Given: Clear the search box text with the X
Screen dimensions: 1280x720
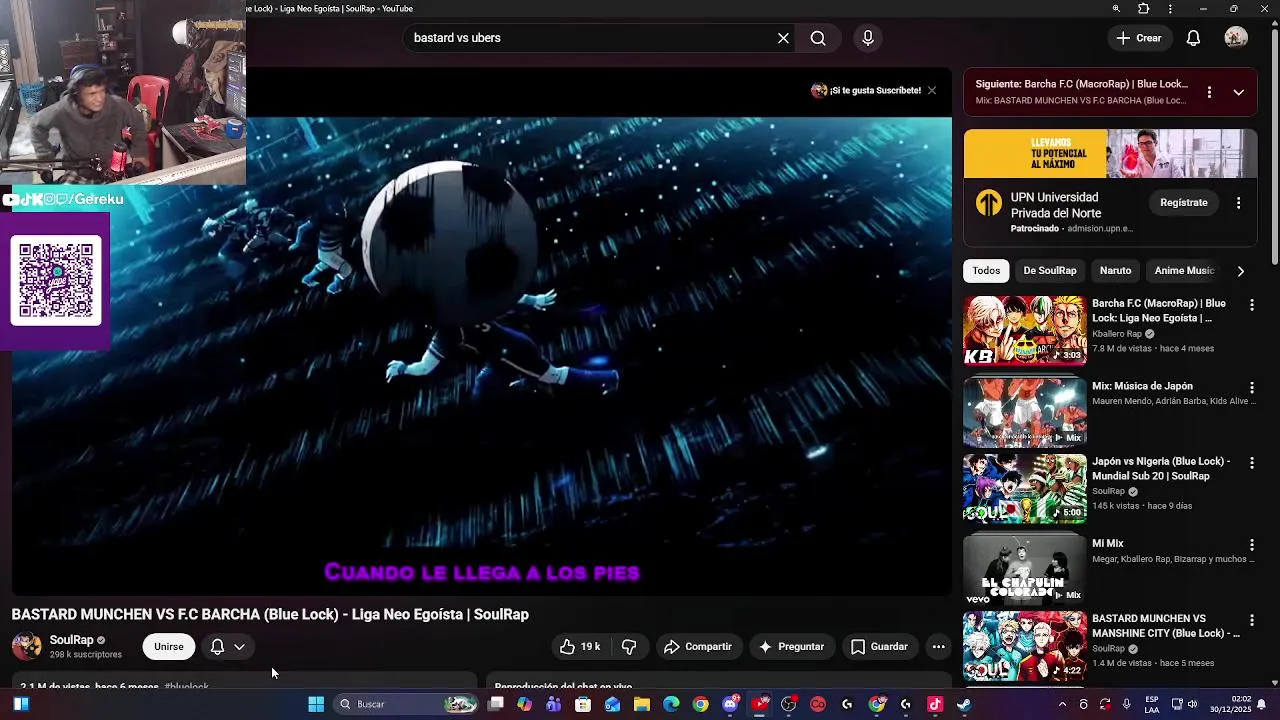Looking at the screenshot, I should click(x=783, y=38).
